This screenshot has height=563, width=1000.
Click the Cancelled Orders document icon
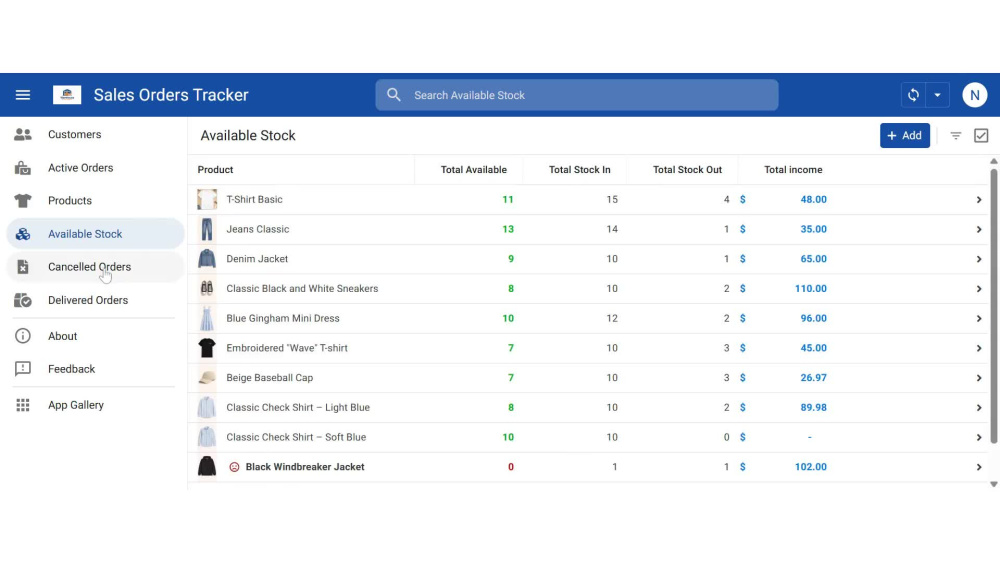tap(23, 267)
